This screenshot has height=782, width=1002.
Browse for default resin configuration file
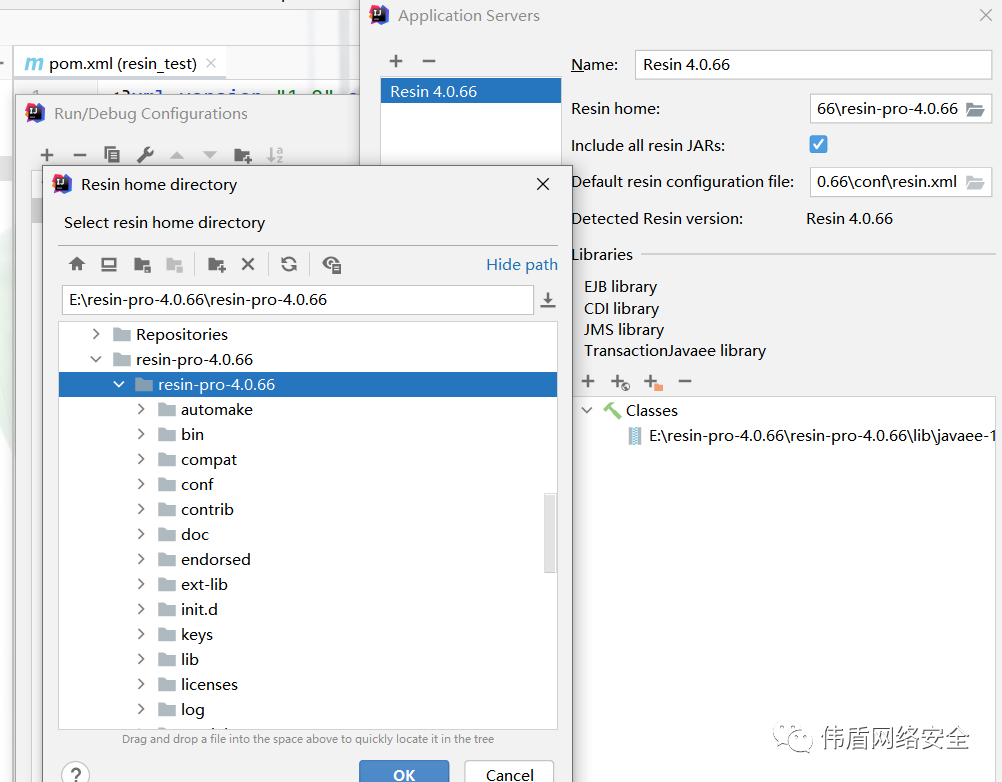[x=975, y=183]
